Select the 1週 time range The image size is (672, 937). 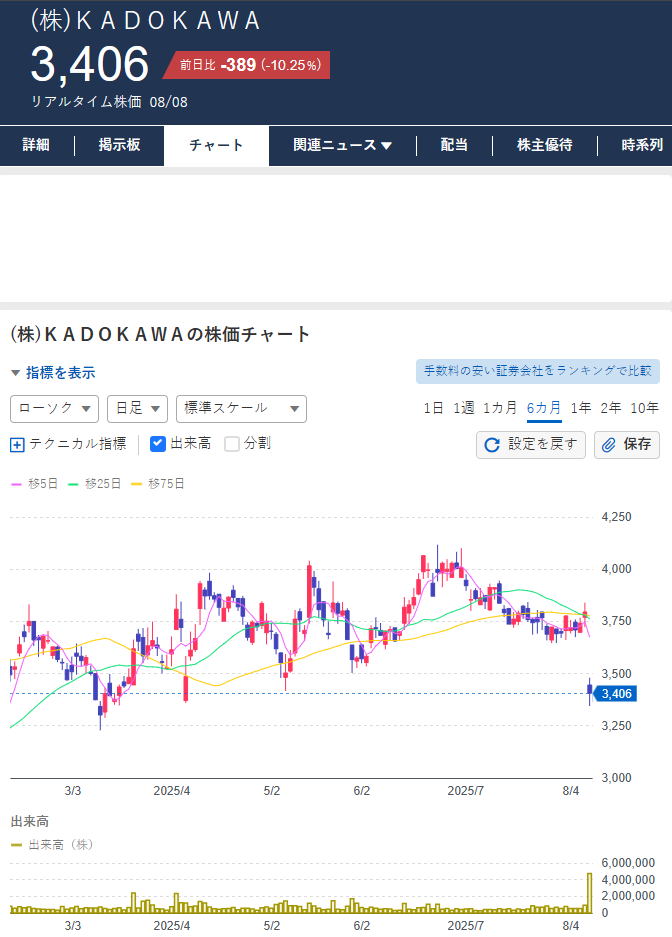click(x=464, y=408)
